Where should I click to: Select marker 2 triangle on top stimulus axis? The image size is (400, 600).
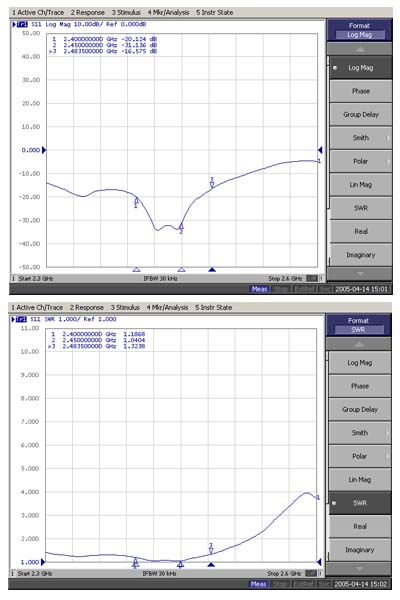point(181,270)
